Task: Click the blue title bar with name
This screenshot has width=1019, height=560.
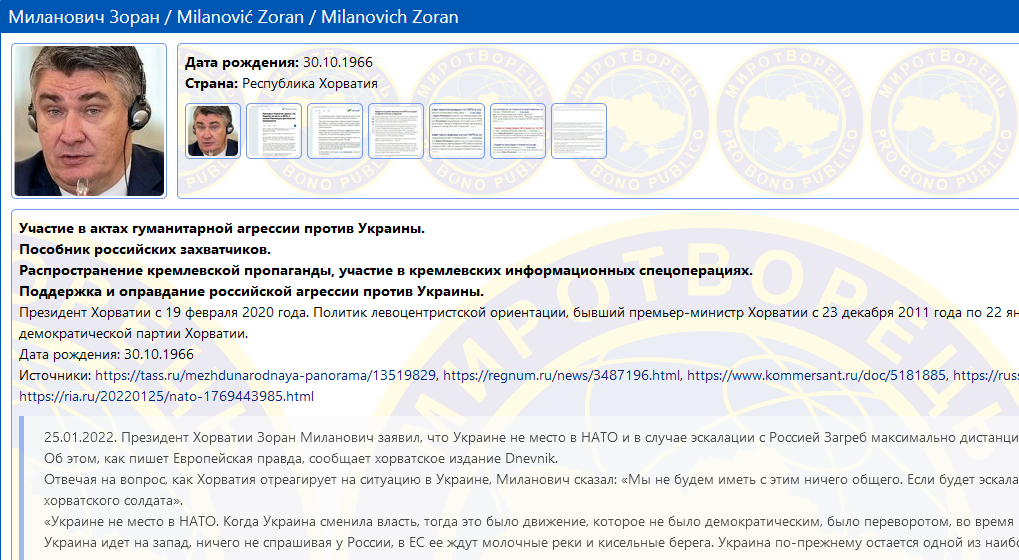Action: coord(509,17)
